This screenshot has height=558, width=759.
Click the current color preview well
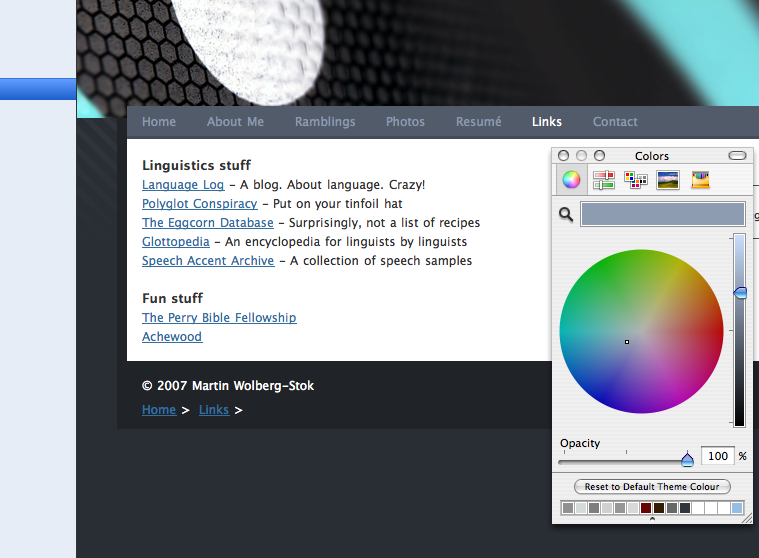tap(663, 214)
